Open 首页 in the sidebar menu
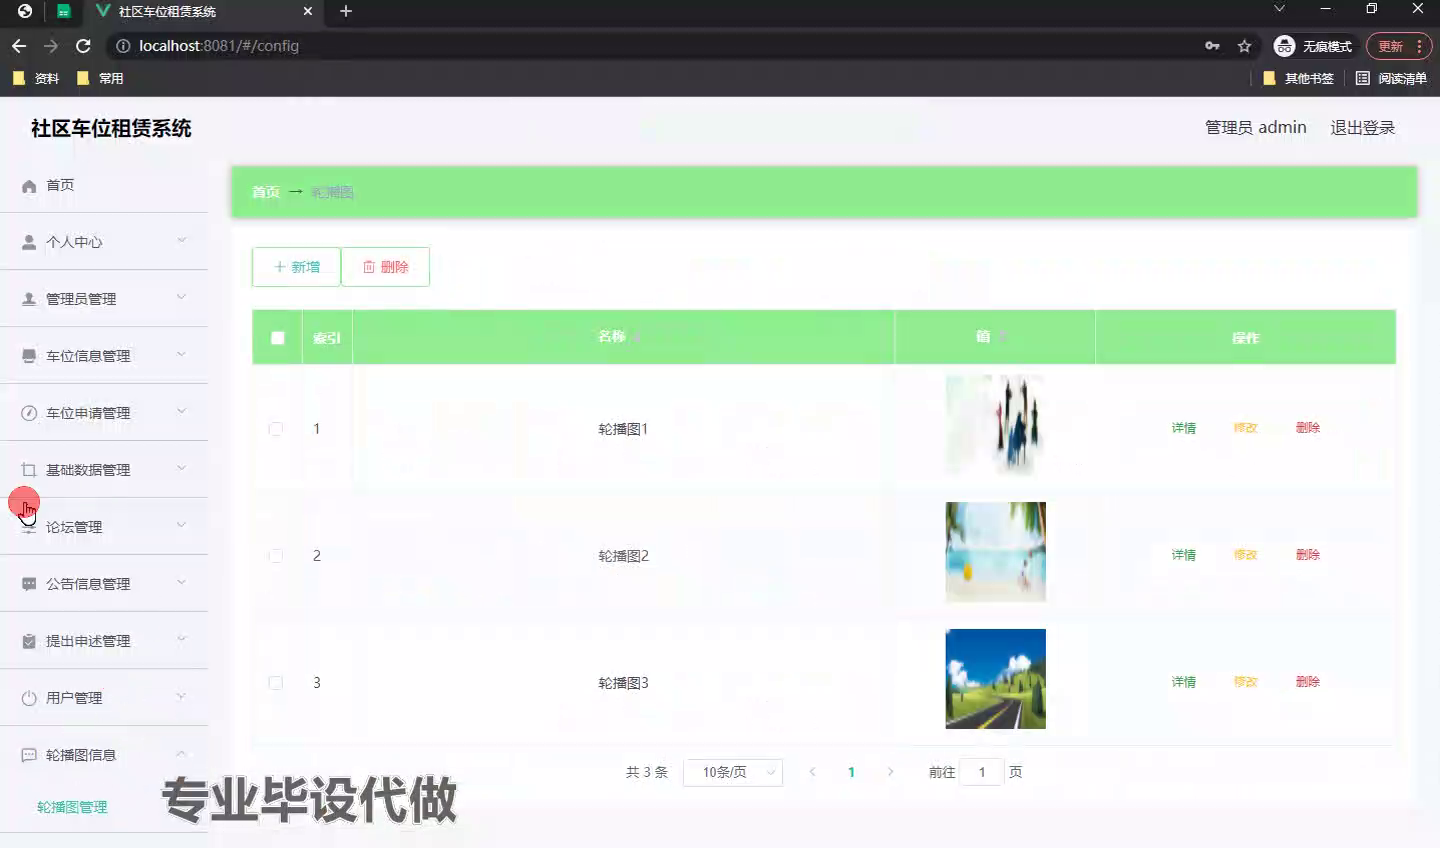Image resolution: width=1440 pixels, height=848 pixels. tap(104, 185)
